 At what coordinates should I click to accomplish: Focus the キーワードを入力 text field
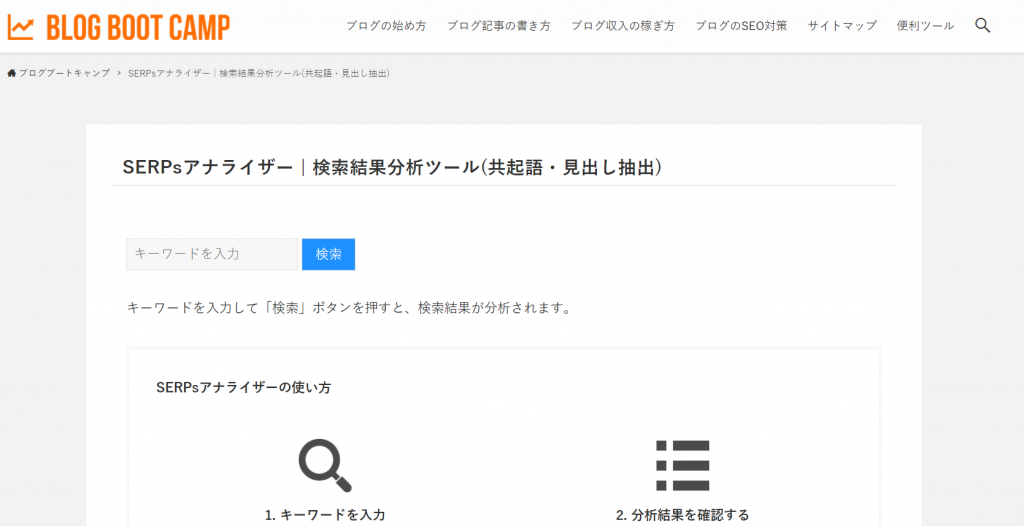[212, 254]
